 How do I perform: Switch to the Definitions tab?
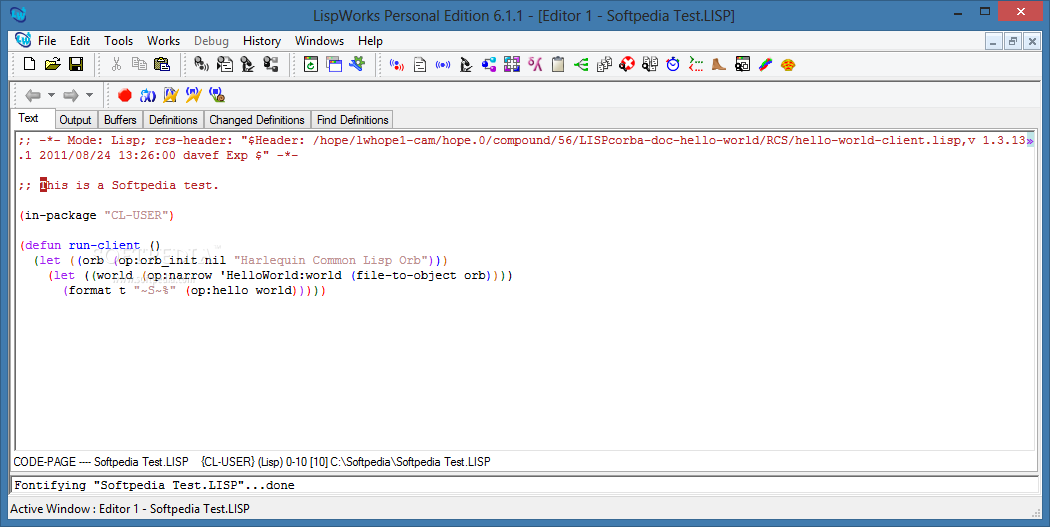coord(173,120)
